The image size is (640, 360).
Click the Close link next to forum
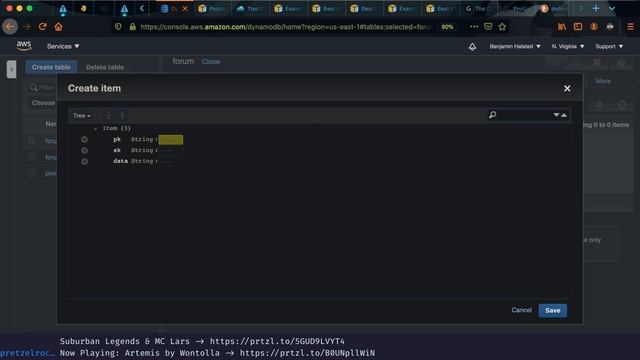click(x=211, y=62)
